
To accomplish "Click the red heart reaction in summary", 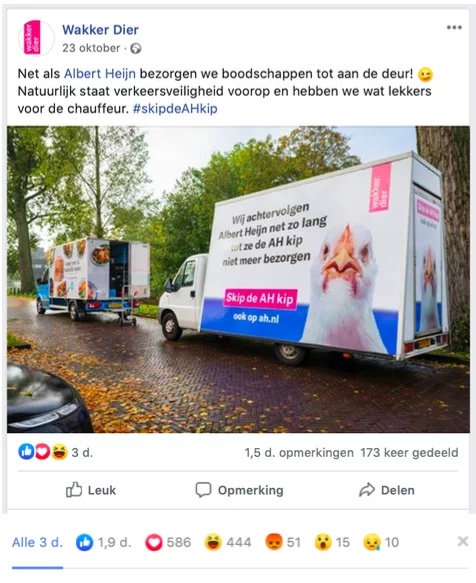I will point(42,452).
